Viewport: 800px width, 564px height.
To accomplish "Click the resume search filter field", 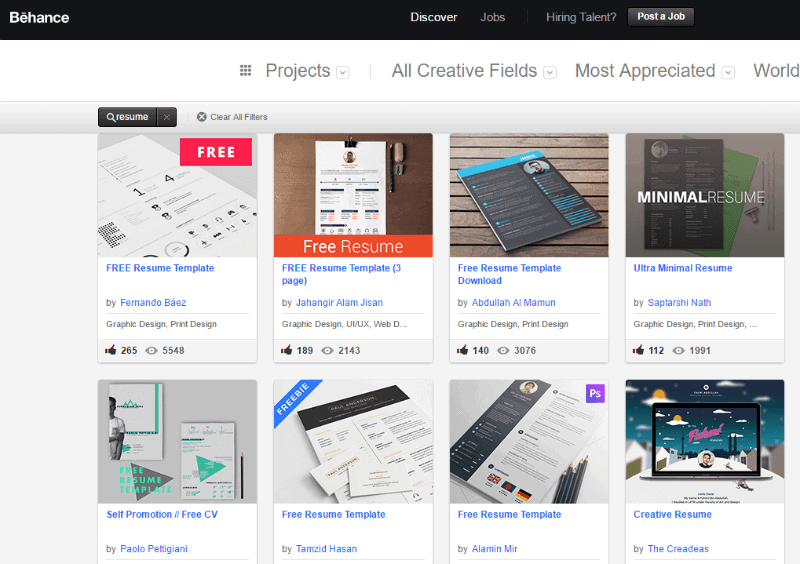I will click(128, 117).
